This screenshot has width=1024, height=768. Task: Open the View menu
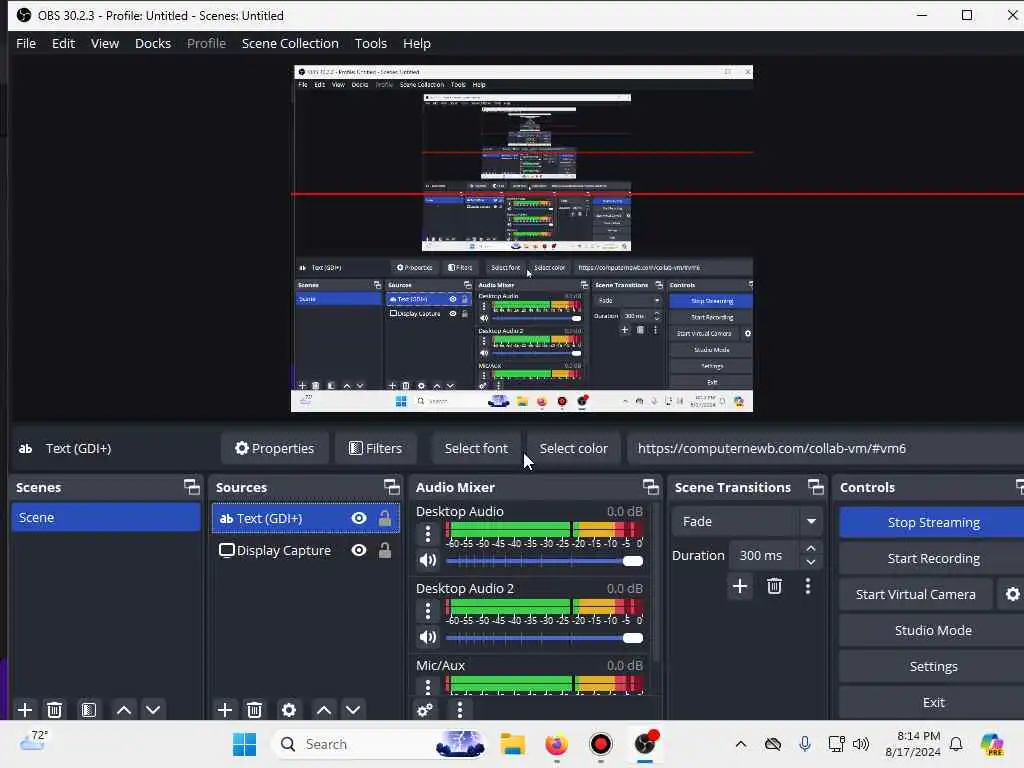tap(104, 43)
